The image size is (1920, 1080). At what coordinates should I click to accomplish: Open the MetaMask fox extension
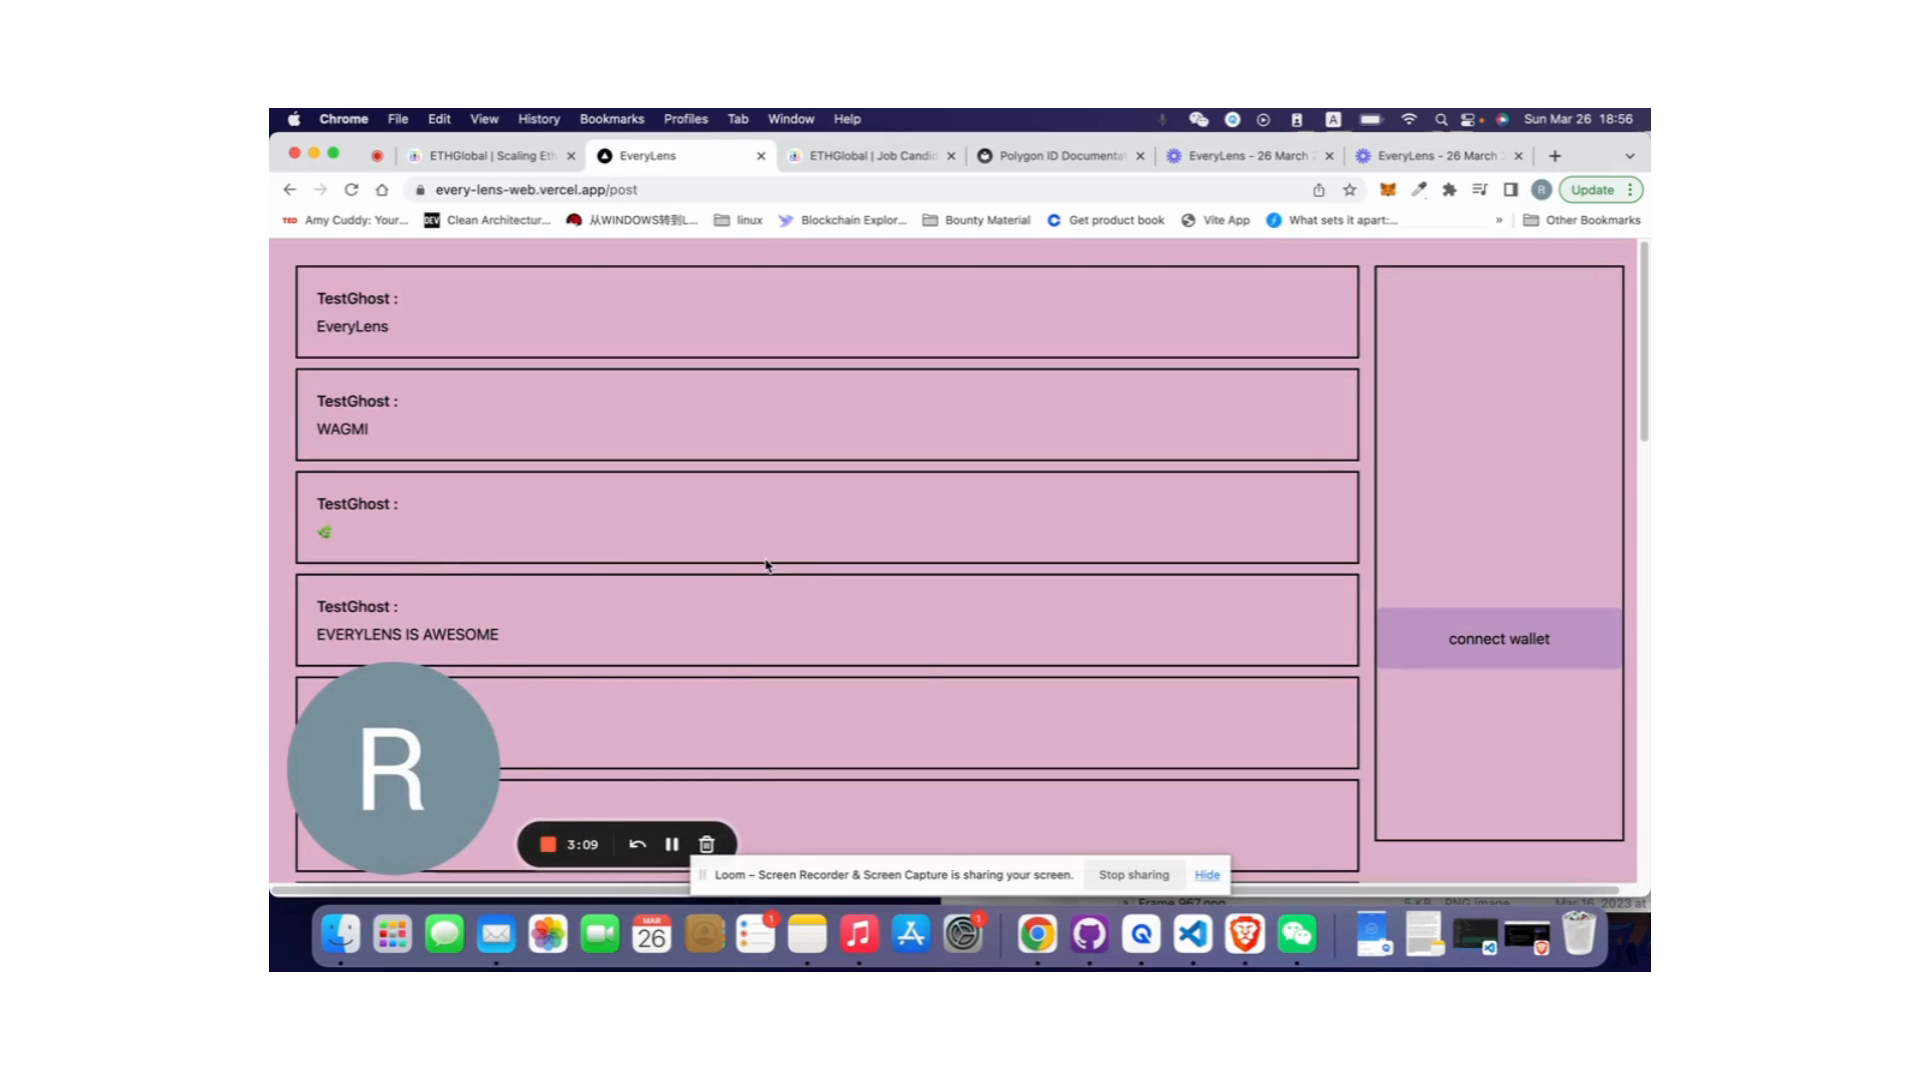[x=1388, y=189]
